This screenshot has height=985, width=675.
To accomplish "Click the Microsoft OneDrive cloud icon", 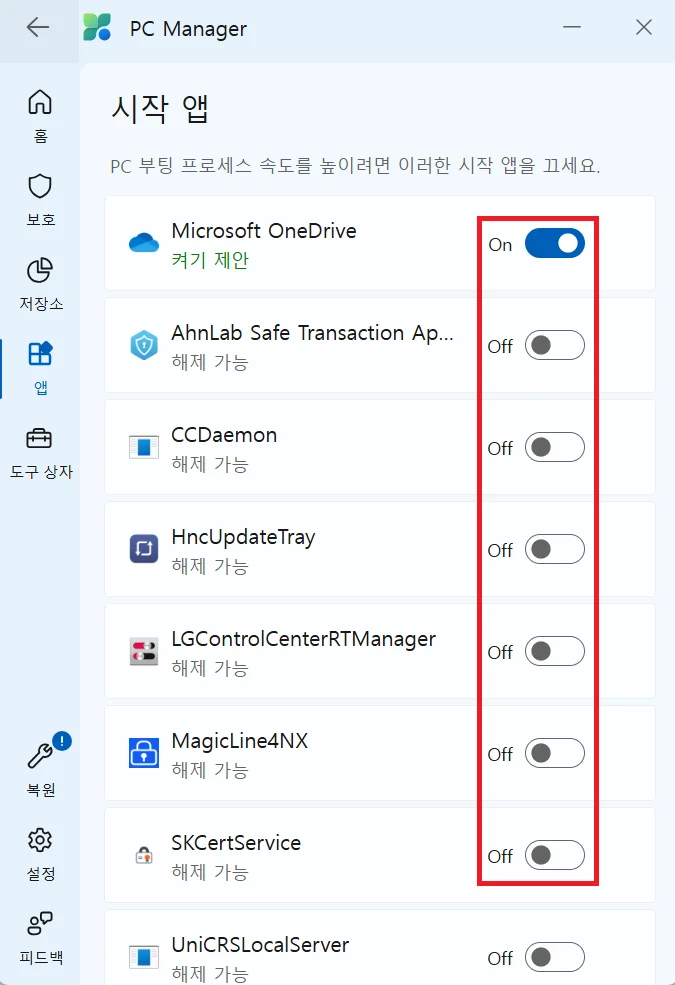I will point(144,242).
